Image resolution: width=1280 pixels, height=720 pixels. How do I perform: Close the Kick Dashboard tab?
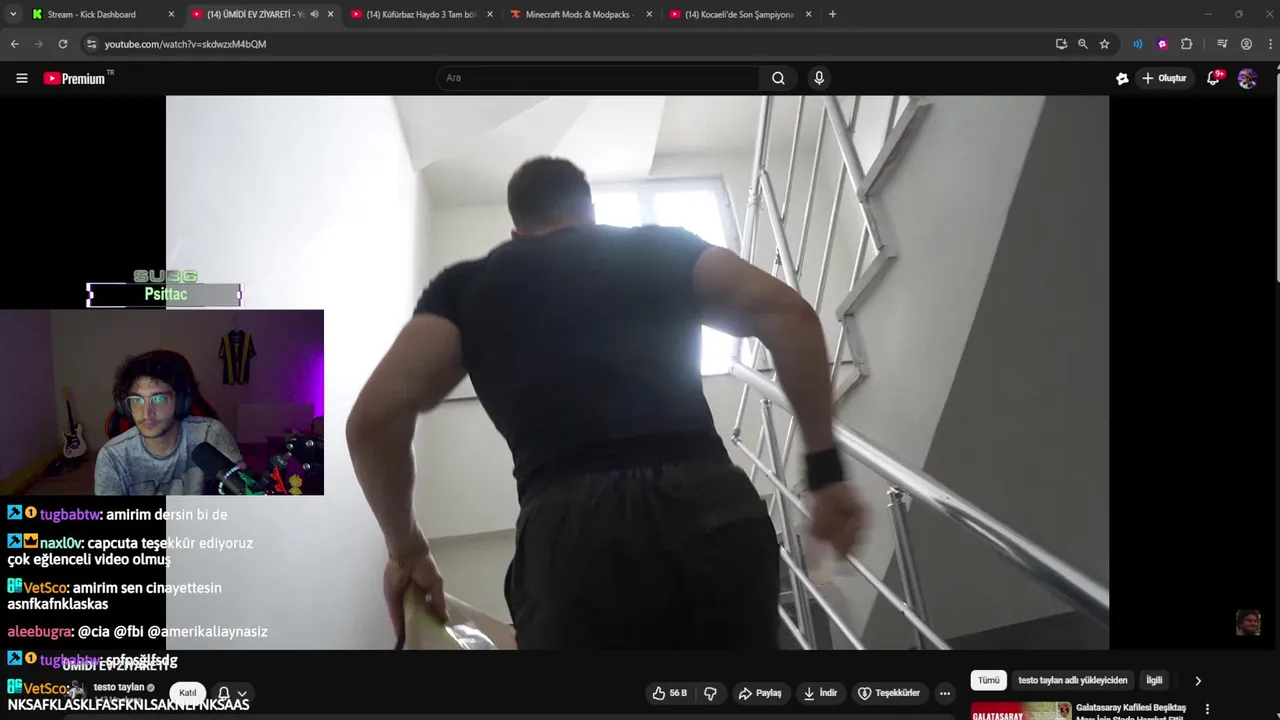(x=171, y=14)
